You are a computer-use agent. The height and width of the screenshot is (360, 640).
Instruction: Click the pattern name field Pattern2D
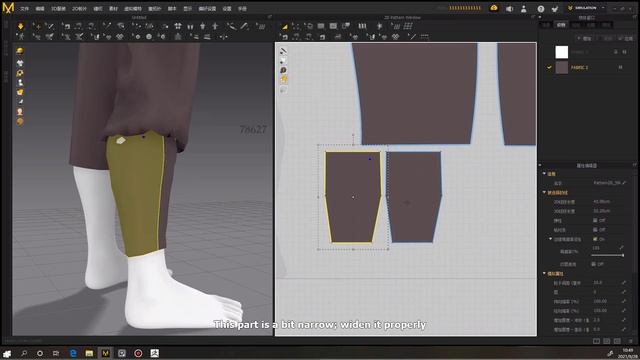(x=607, y=182)
